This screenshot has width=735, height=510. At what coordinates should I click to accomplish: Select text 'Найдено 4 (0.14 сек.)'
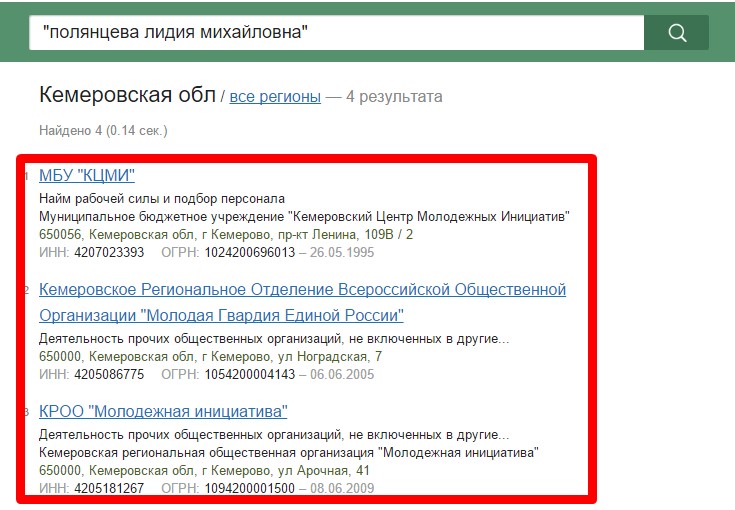pos(103,130)
